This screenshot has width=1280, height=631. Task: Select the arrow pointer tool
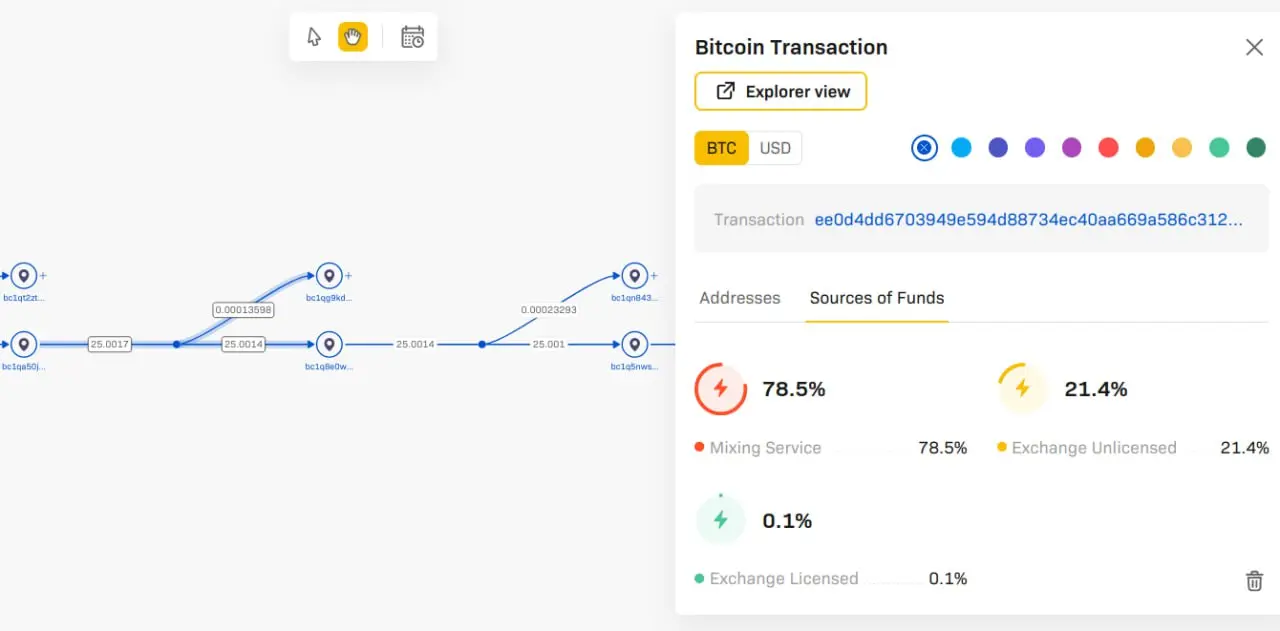coord(314,37)
